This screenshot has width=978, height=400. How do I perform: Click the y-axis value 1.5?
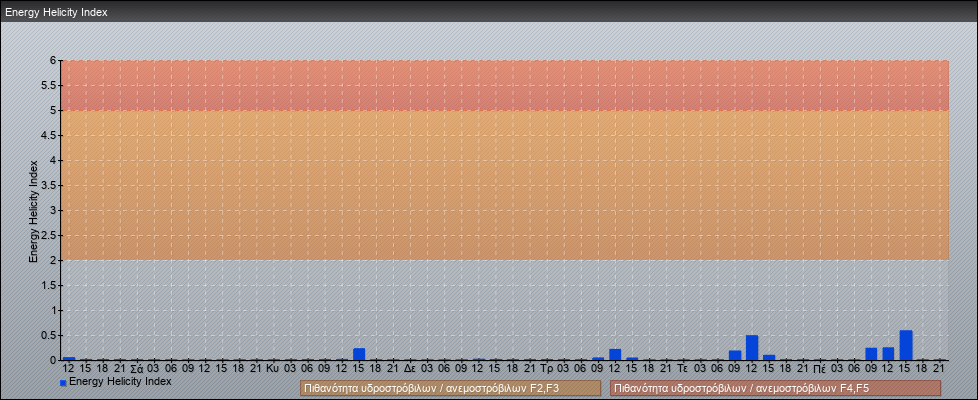click(x=49, y=285)
